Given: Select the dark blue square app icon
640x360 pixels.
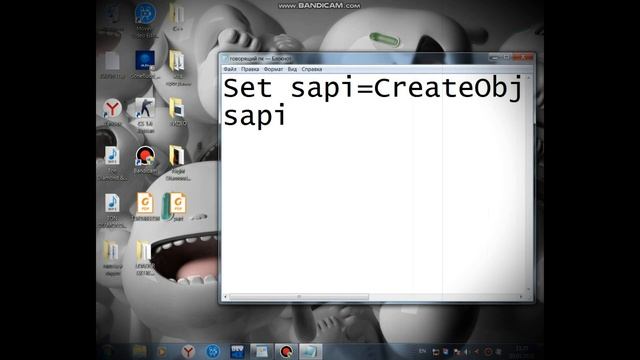Looking at the screenshot, I should click(145, 60).
